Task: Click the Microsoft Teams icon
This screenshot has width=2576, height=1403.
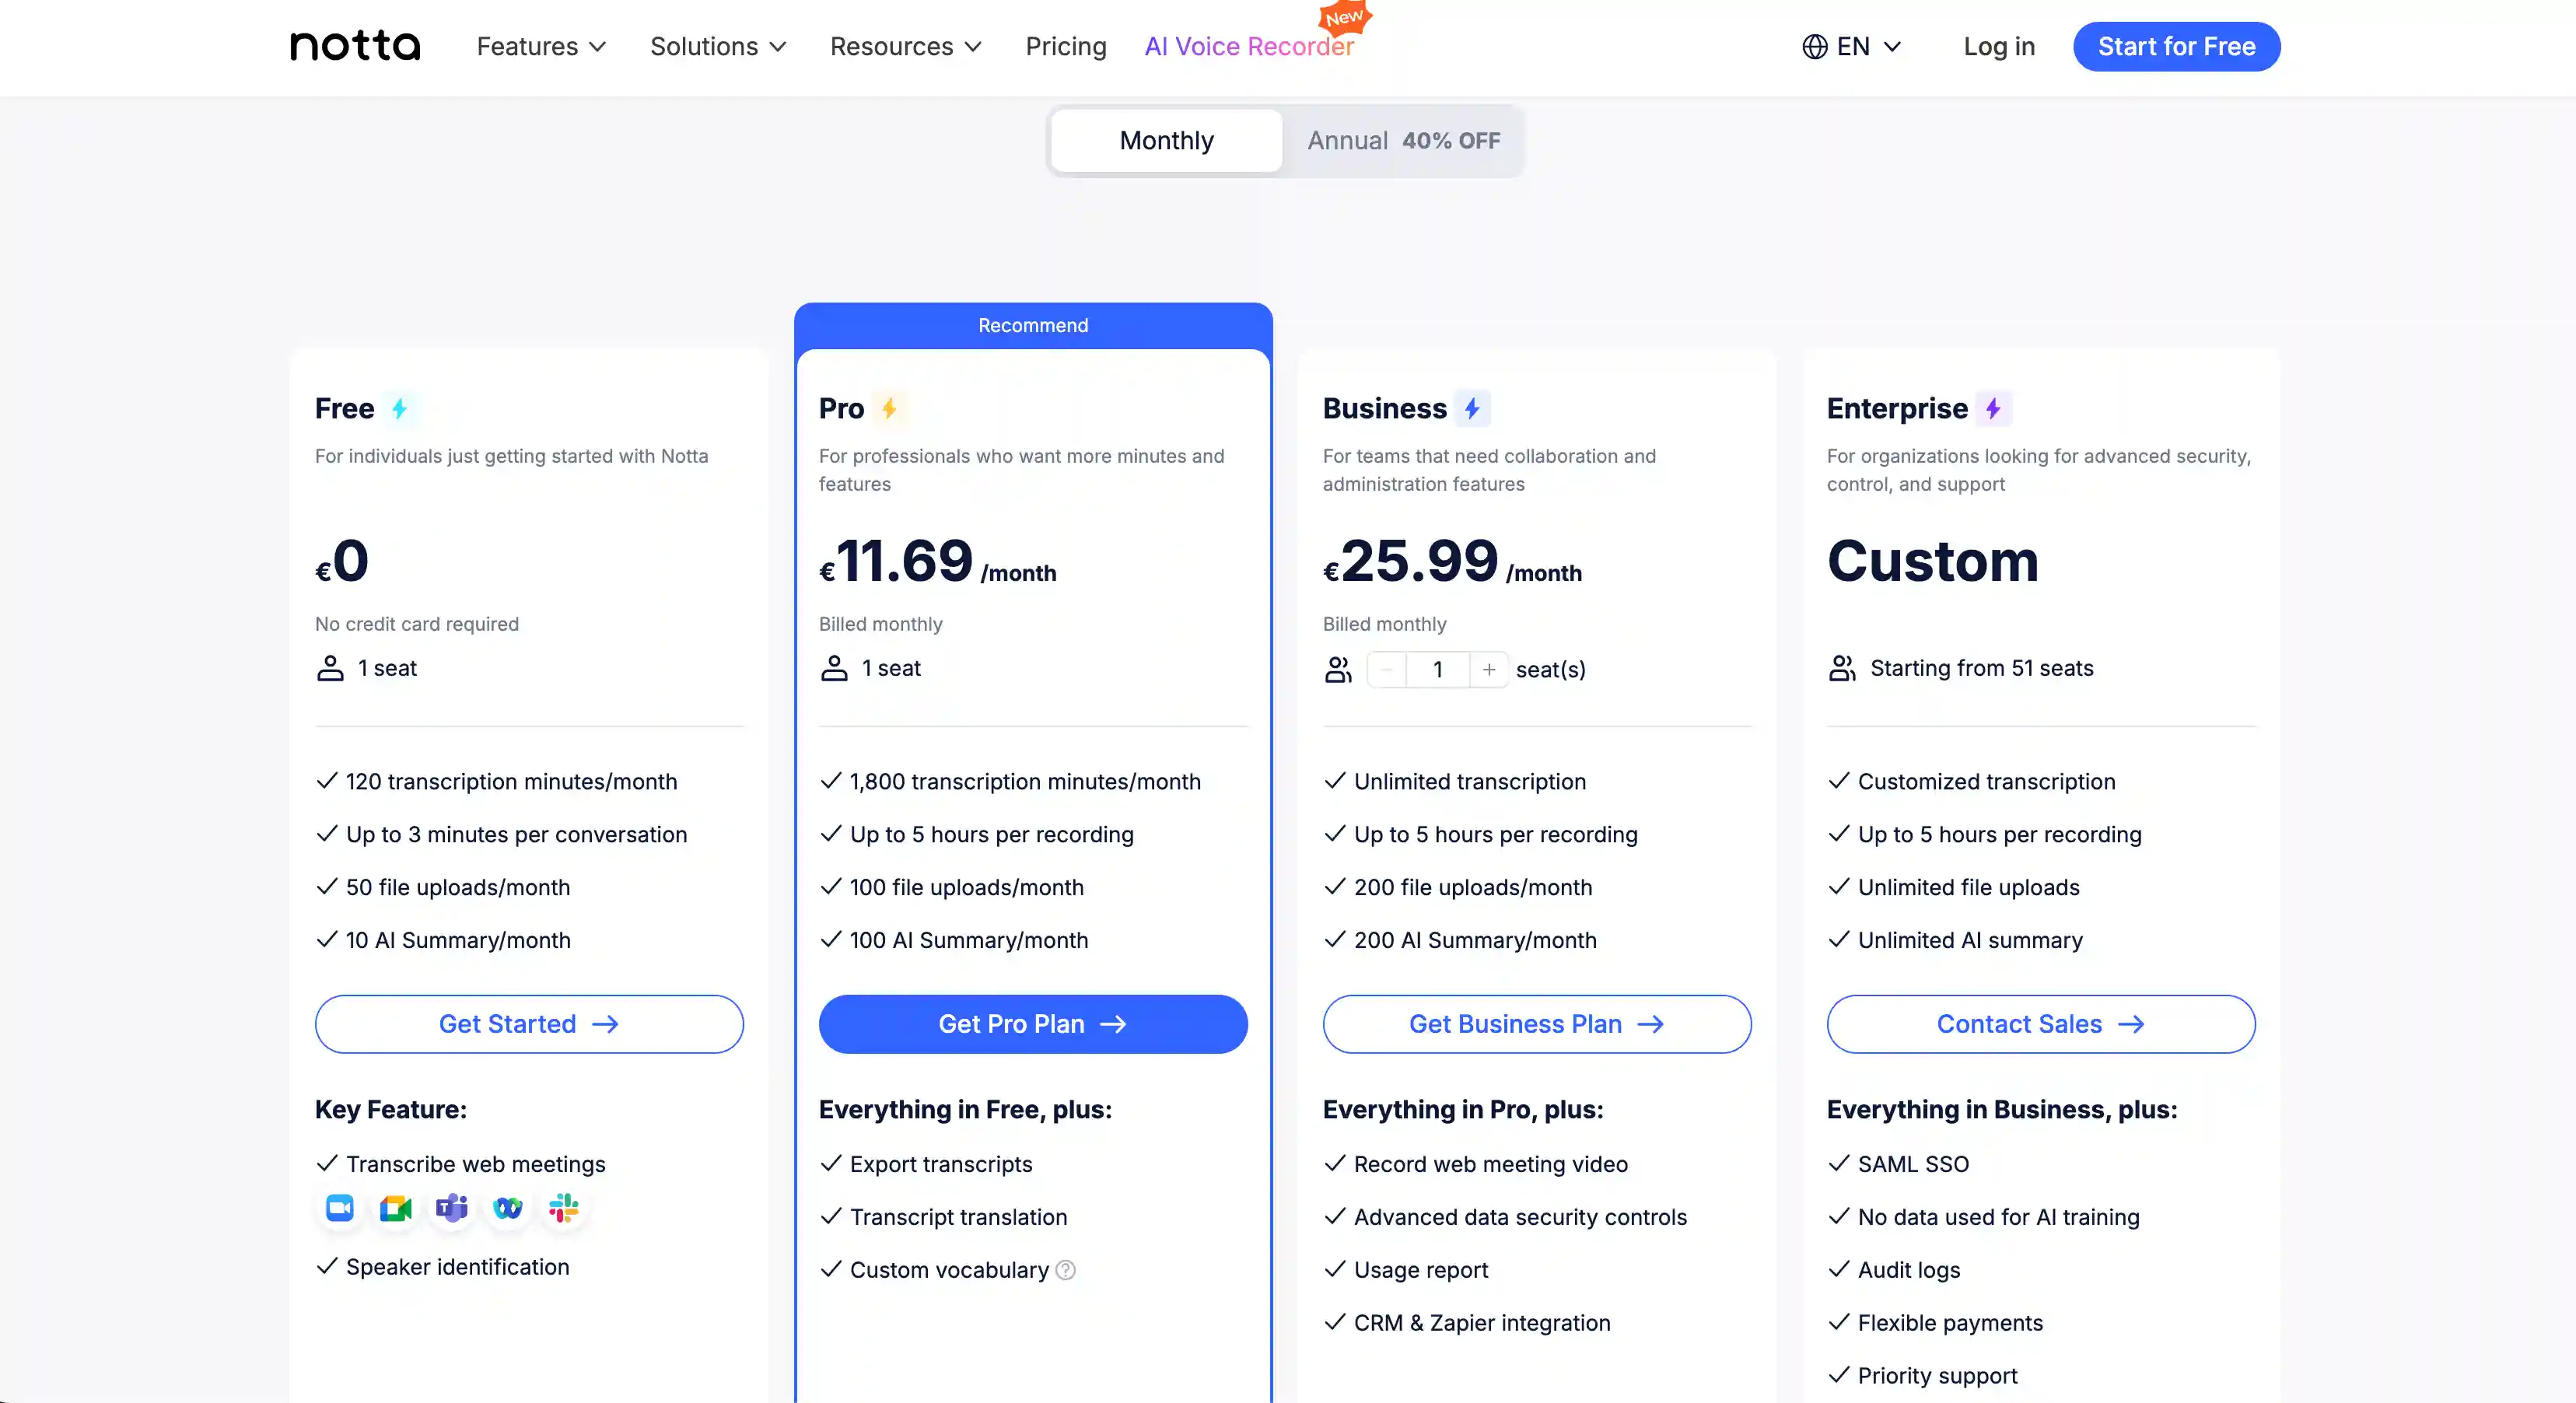Action: point(452,1208)
